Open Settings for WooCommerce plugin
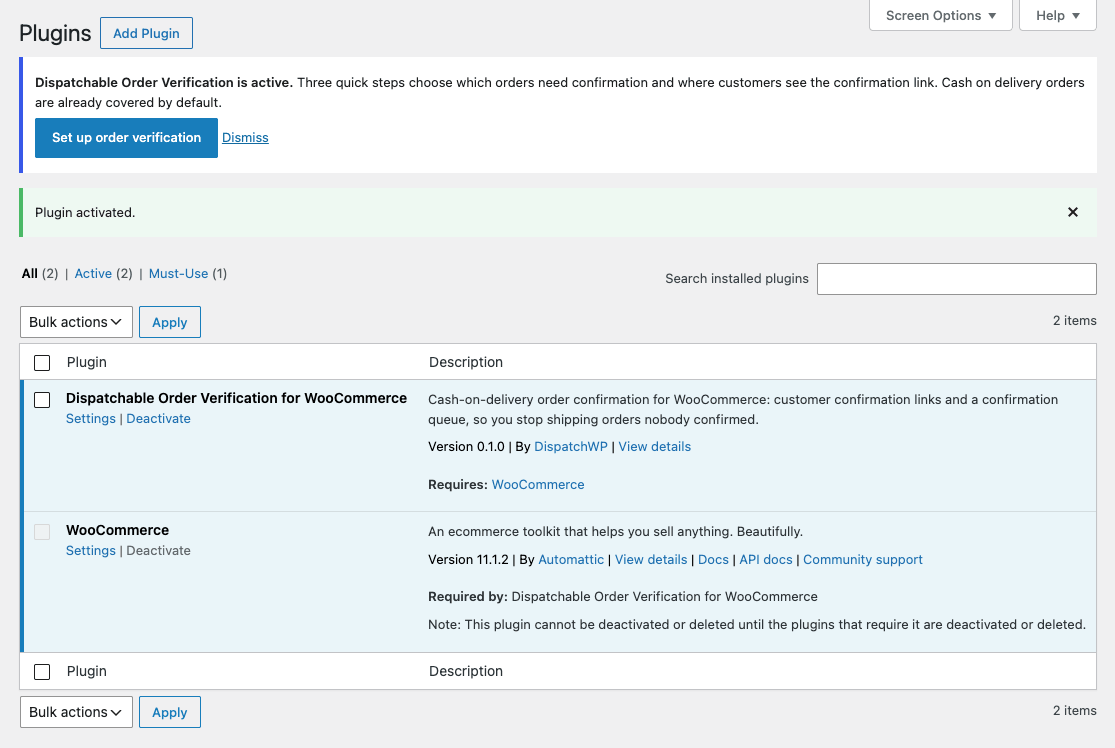 click(x=90, y=551)
